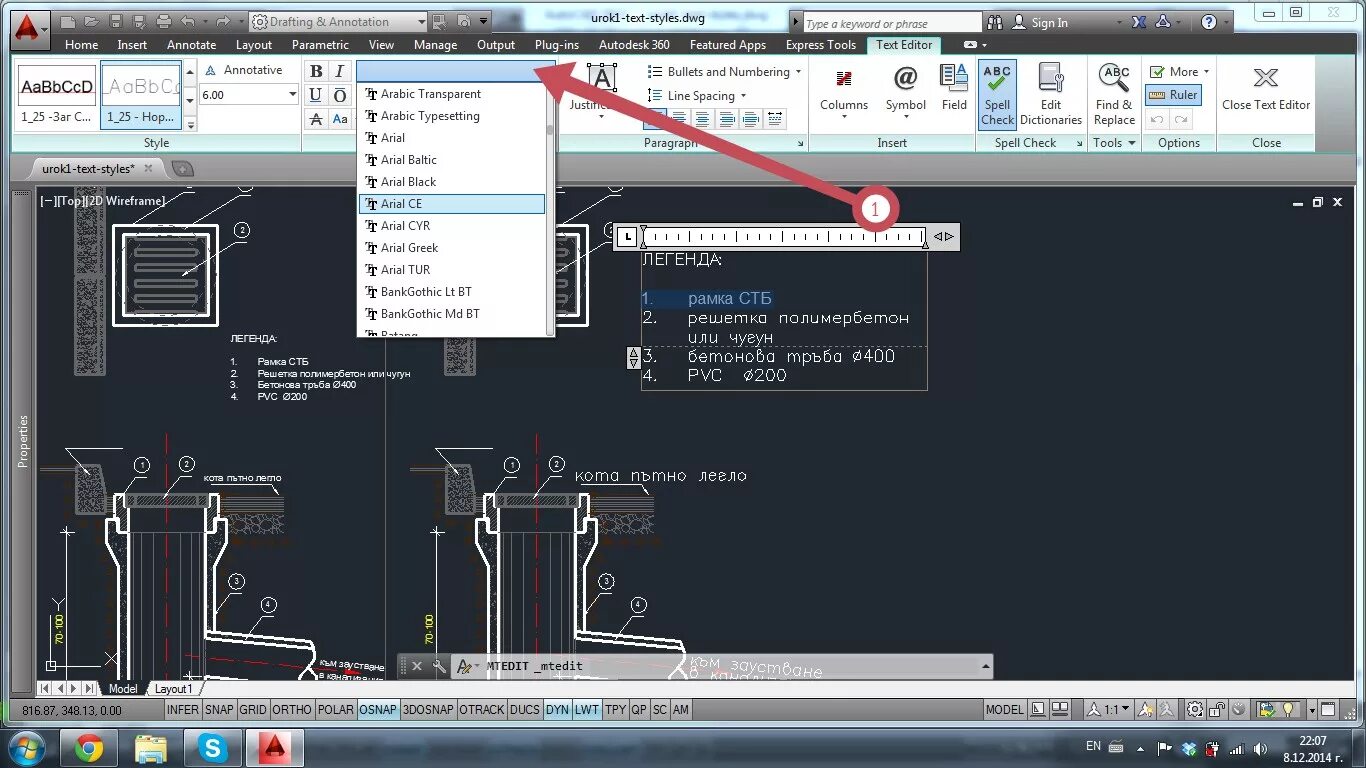Click the Close Text Editor X icon
This screenshot has height=768, width=1366.
tap(1266, 88)
